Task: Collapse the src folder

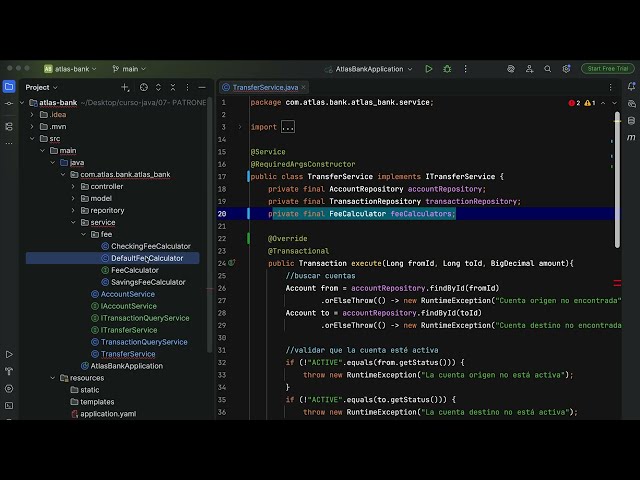Action: pyautogui.click(x=32, y=139)
